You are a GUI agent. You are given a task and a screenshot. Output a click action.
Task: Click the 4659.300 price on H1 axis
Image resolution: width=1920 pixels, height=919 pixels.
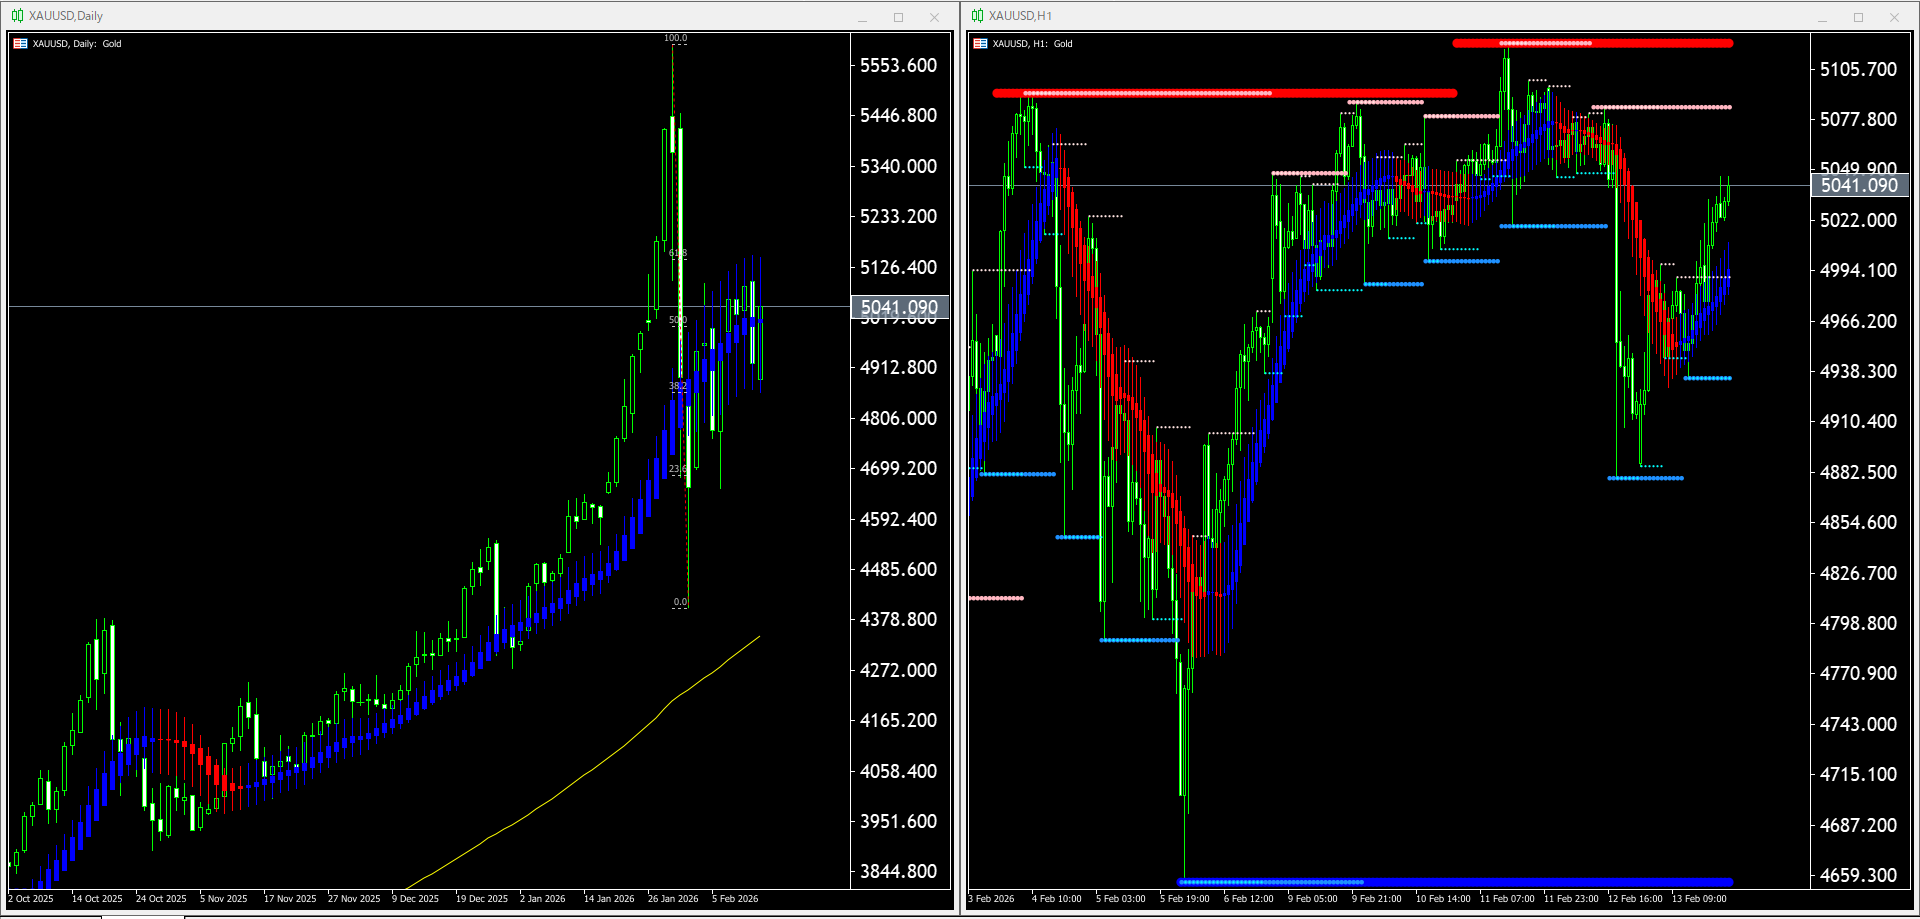pyautogui.click(x=1858, y=875)
